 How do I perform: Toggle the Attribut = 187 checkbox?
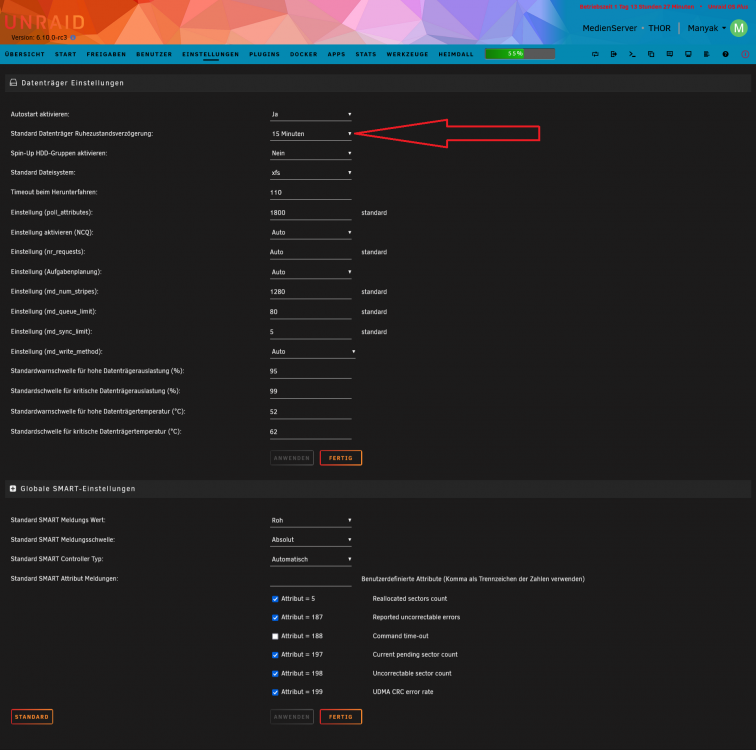click(x=275, y=617)
